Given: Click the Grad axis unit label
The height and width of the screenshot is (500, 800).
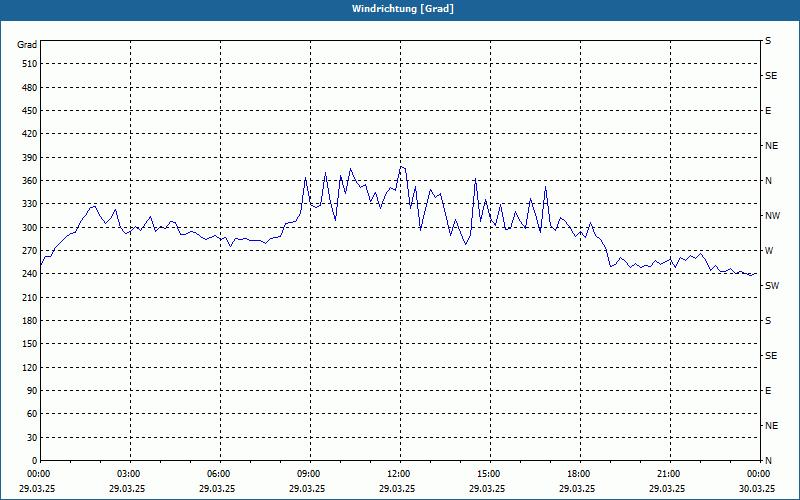Looking at the screenshot, I should 27,45.
